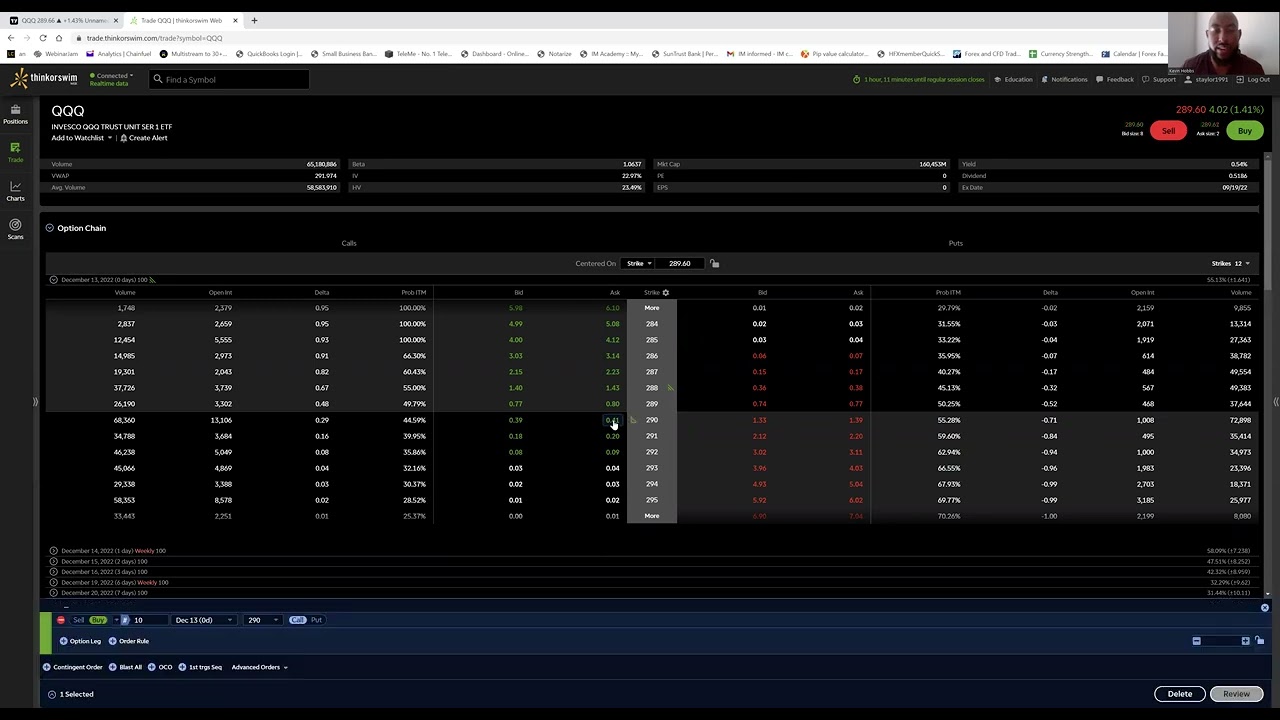Add a Contingent Order

click(x=73, y=667)
